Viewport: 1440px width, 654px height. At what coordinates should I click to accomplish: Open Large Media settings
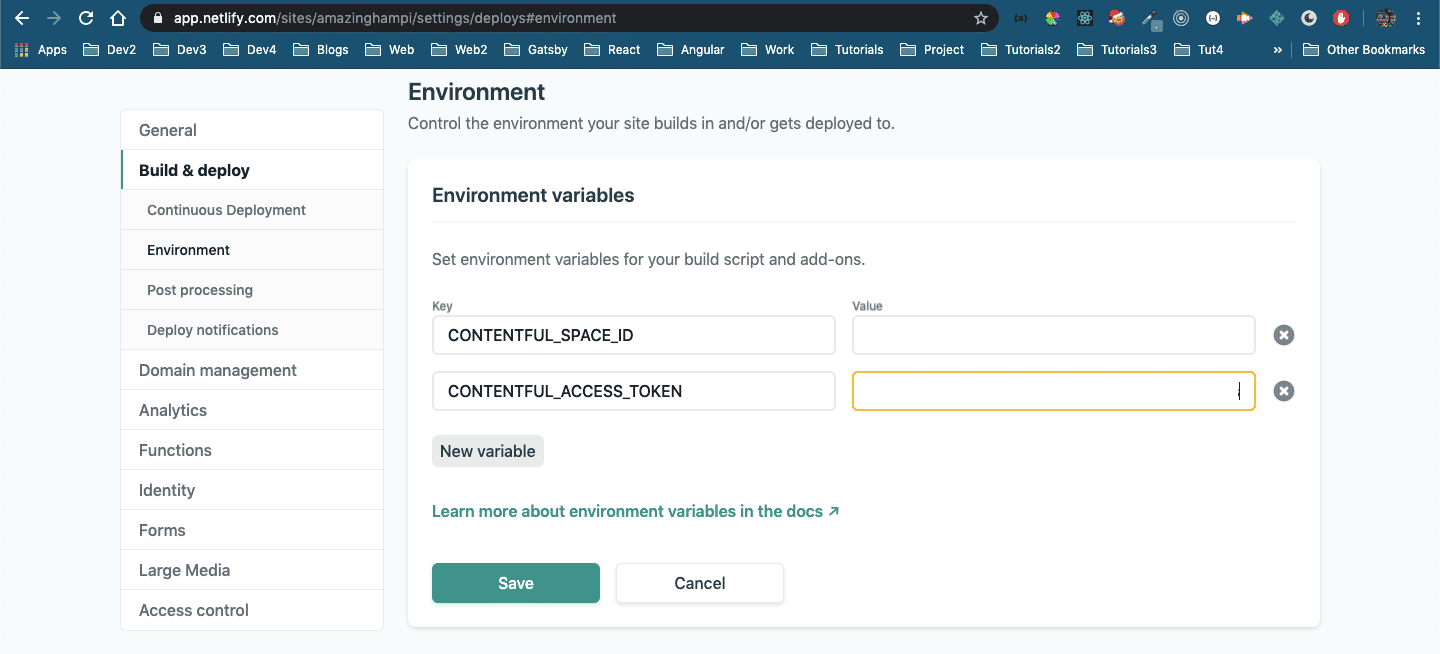coord(252,570)
